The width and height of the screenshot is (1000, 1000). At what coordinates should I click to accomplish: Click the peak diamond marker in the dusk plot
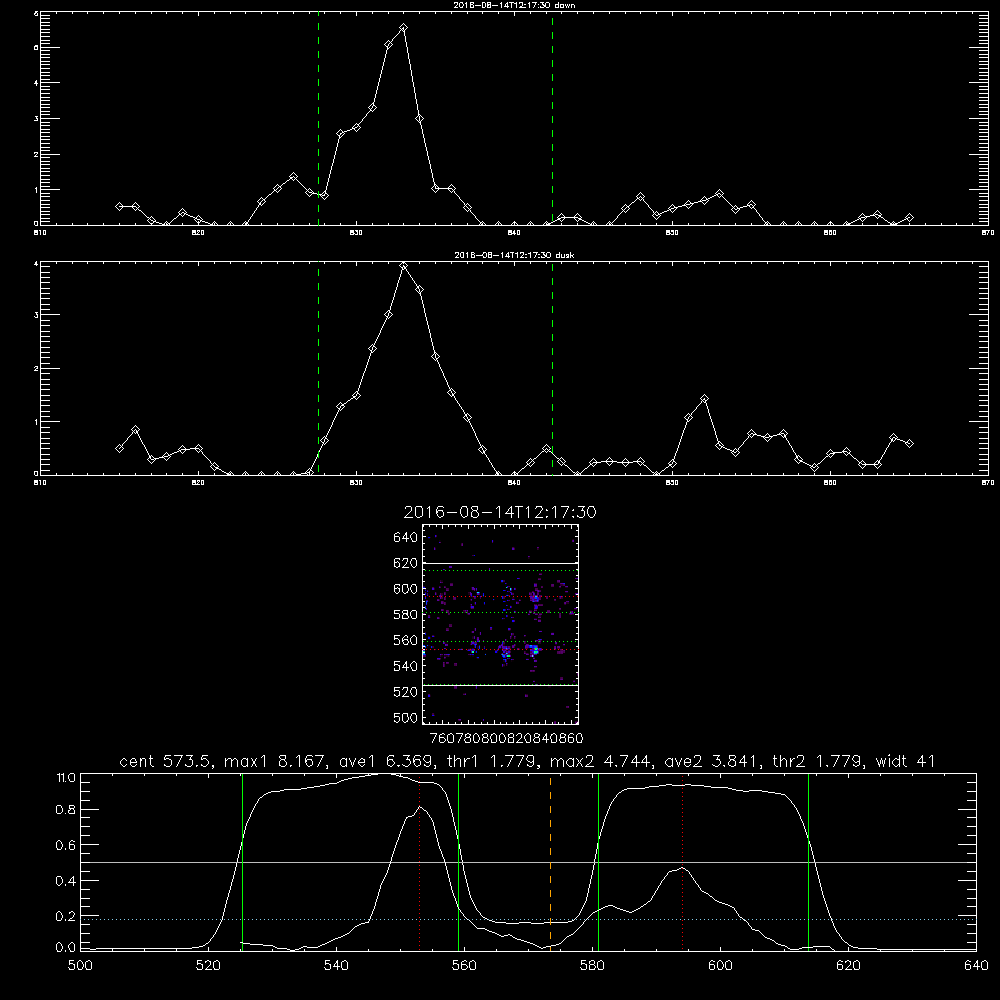click(x=403, y=267)
